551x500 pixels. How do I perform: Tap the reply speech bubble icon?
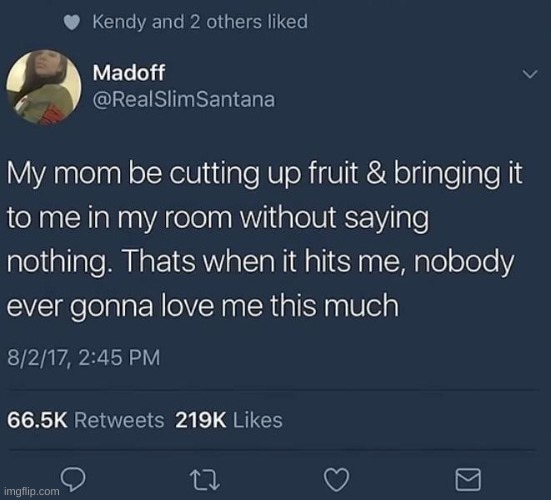click(73, 479)
